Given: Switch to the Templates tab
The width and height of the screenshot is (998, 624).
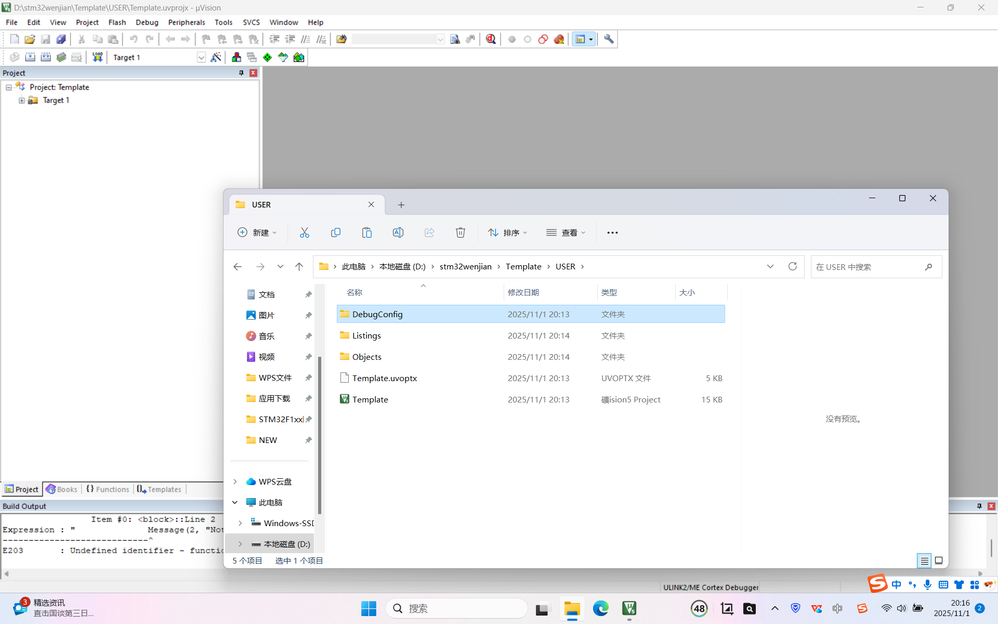Looking at the screenshot, I should click(159, 489).
